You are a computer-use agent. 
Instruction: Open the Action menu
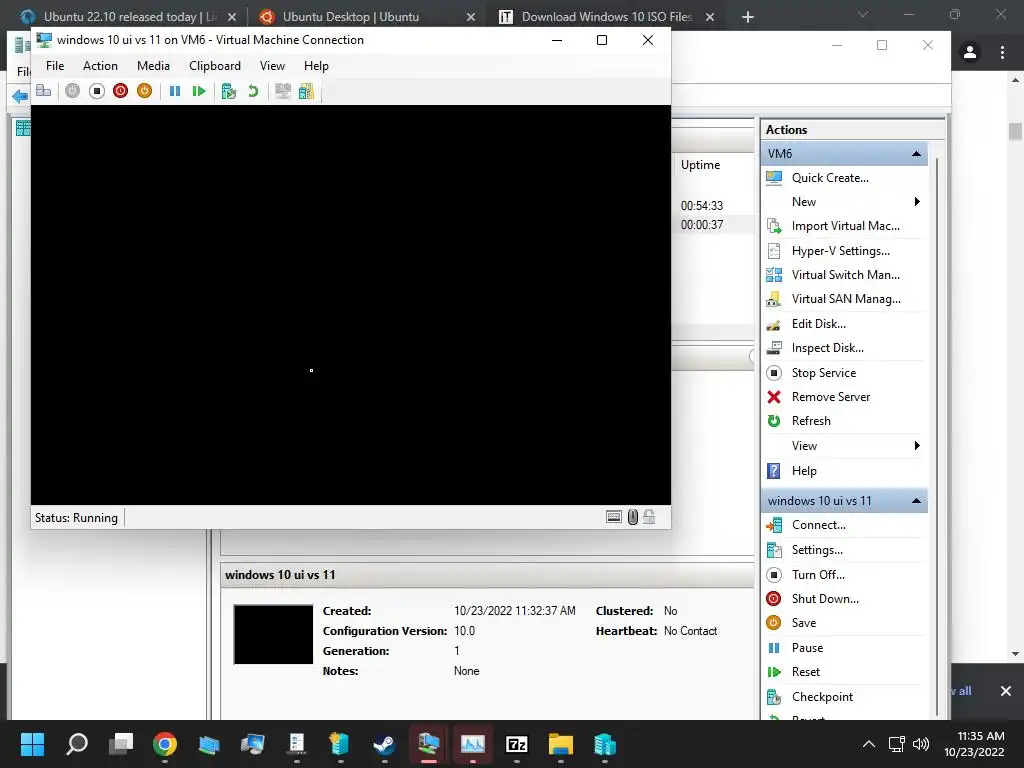100,66
